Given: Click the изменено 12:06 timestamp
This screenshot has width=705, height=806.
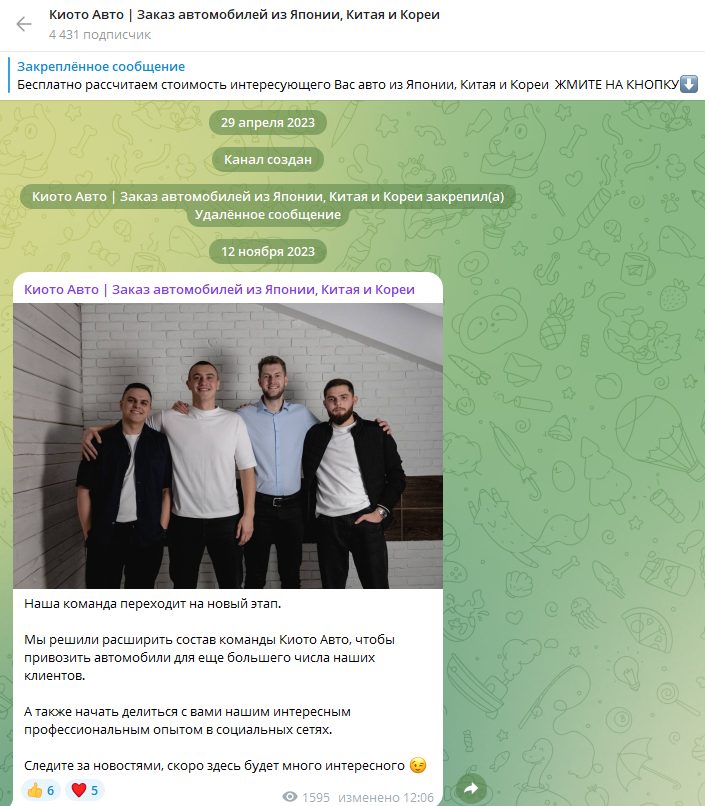Looking at the screenshot, I should click(385, 797).
